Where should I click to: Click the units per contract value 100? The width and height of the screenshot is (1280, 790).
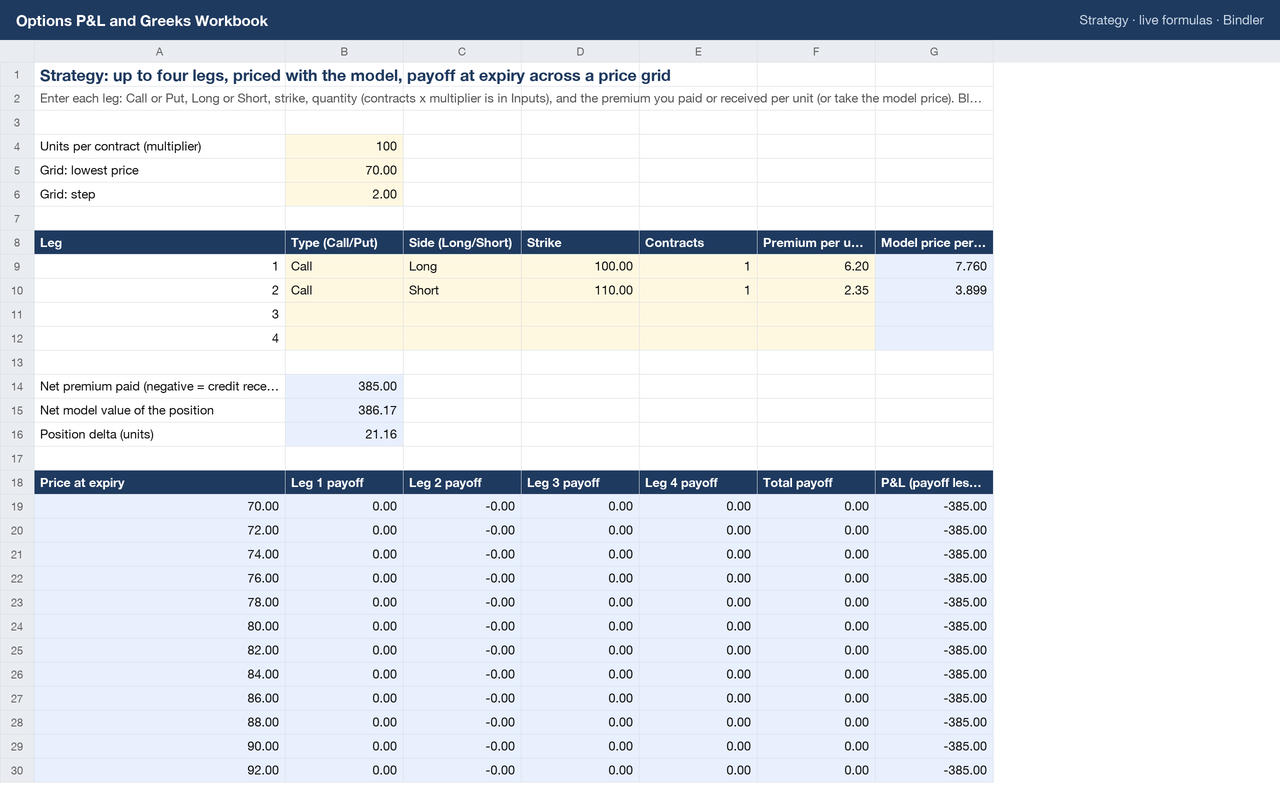pyautogui.click(x=344, y=146)
